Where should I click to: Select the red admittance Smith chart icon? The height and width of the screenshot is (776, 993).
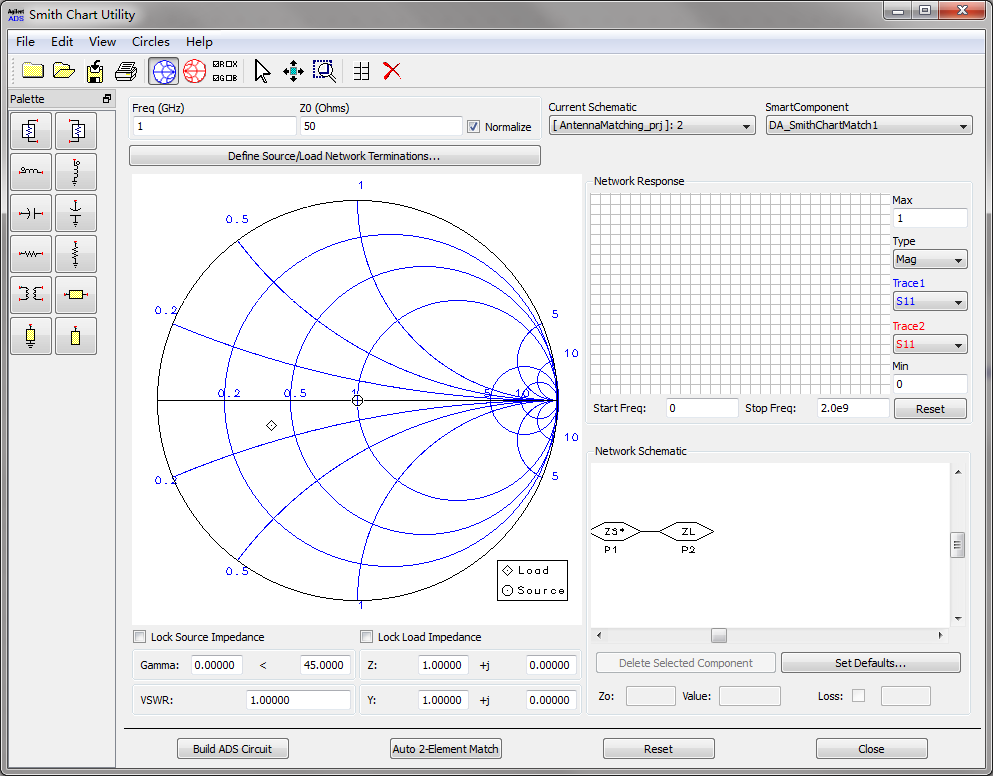click(x=194, y=71)
